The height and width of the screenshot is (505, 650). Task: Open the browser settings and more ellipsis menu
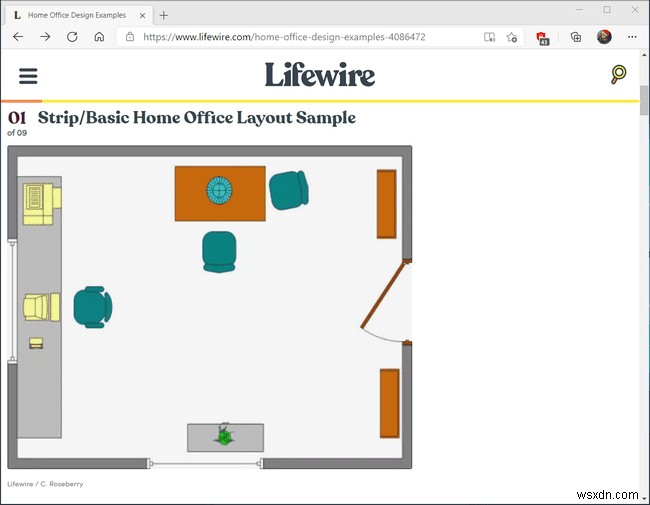click(632, 37)
